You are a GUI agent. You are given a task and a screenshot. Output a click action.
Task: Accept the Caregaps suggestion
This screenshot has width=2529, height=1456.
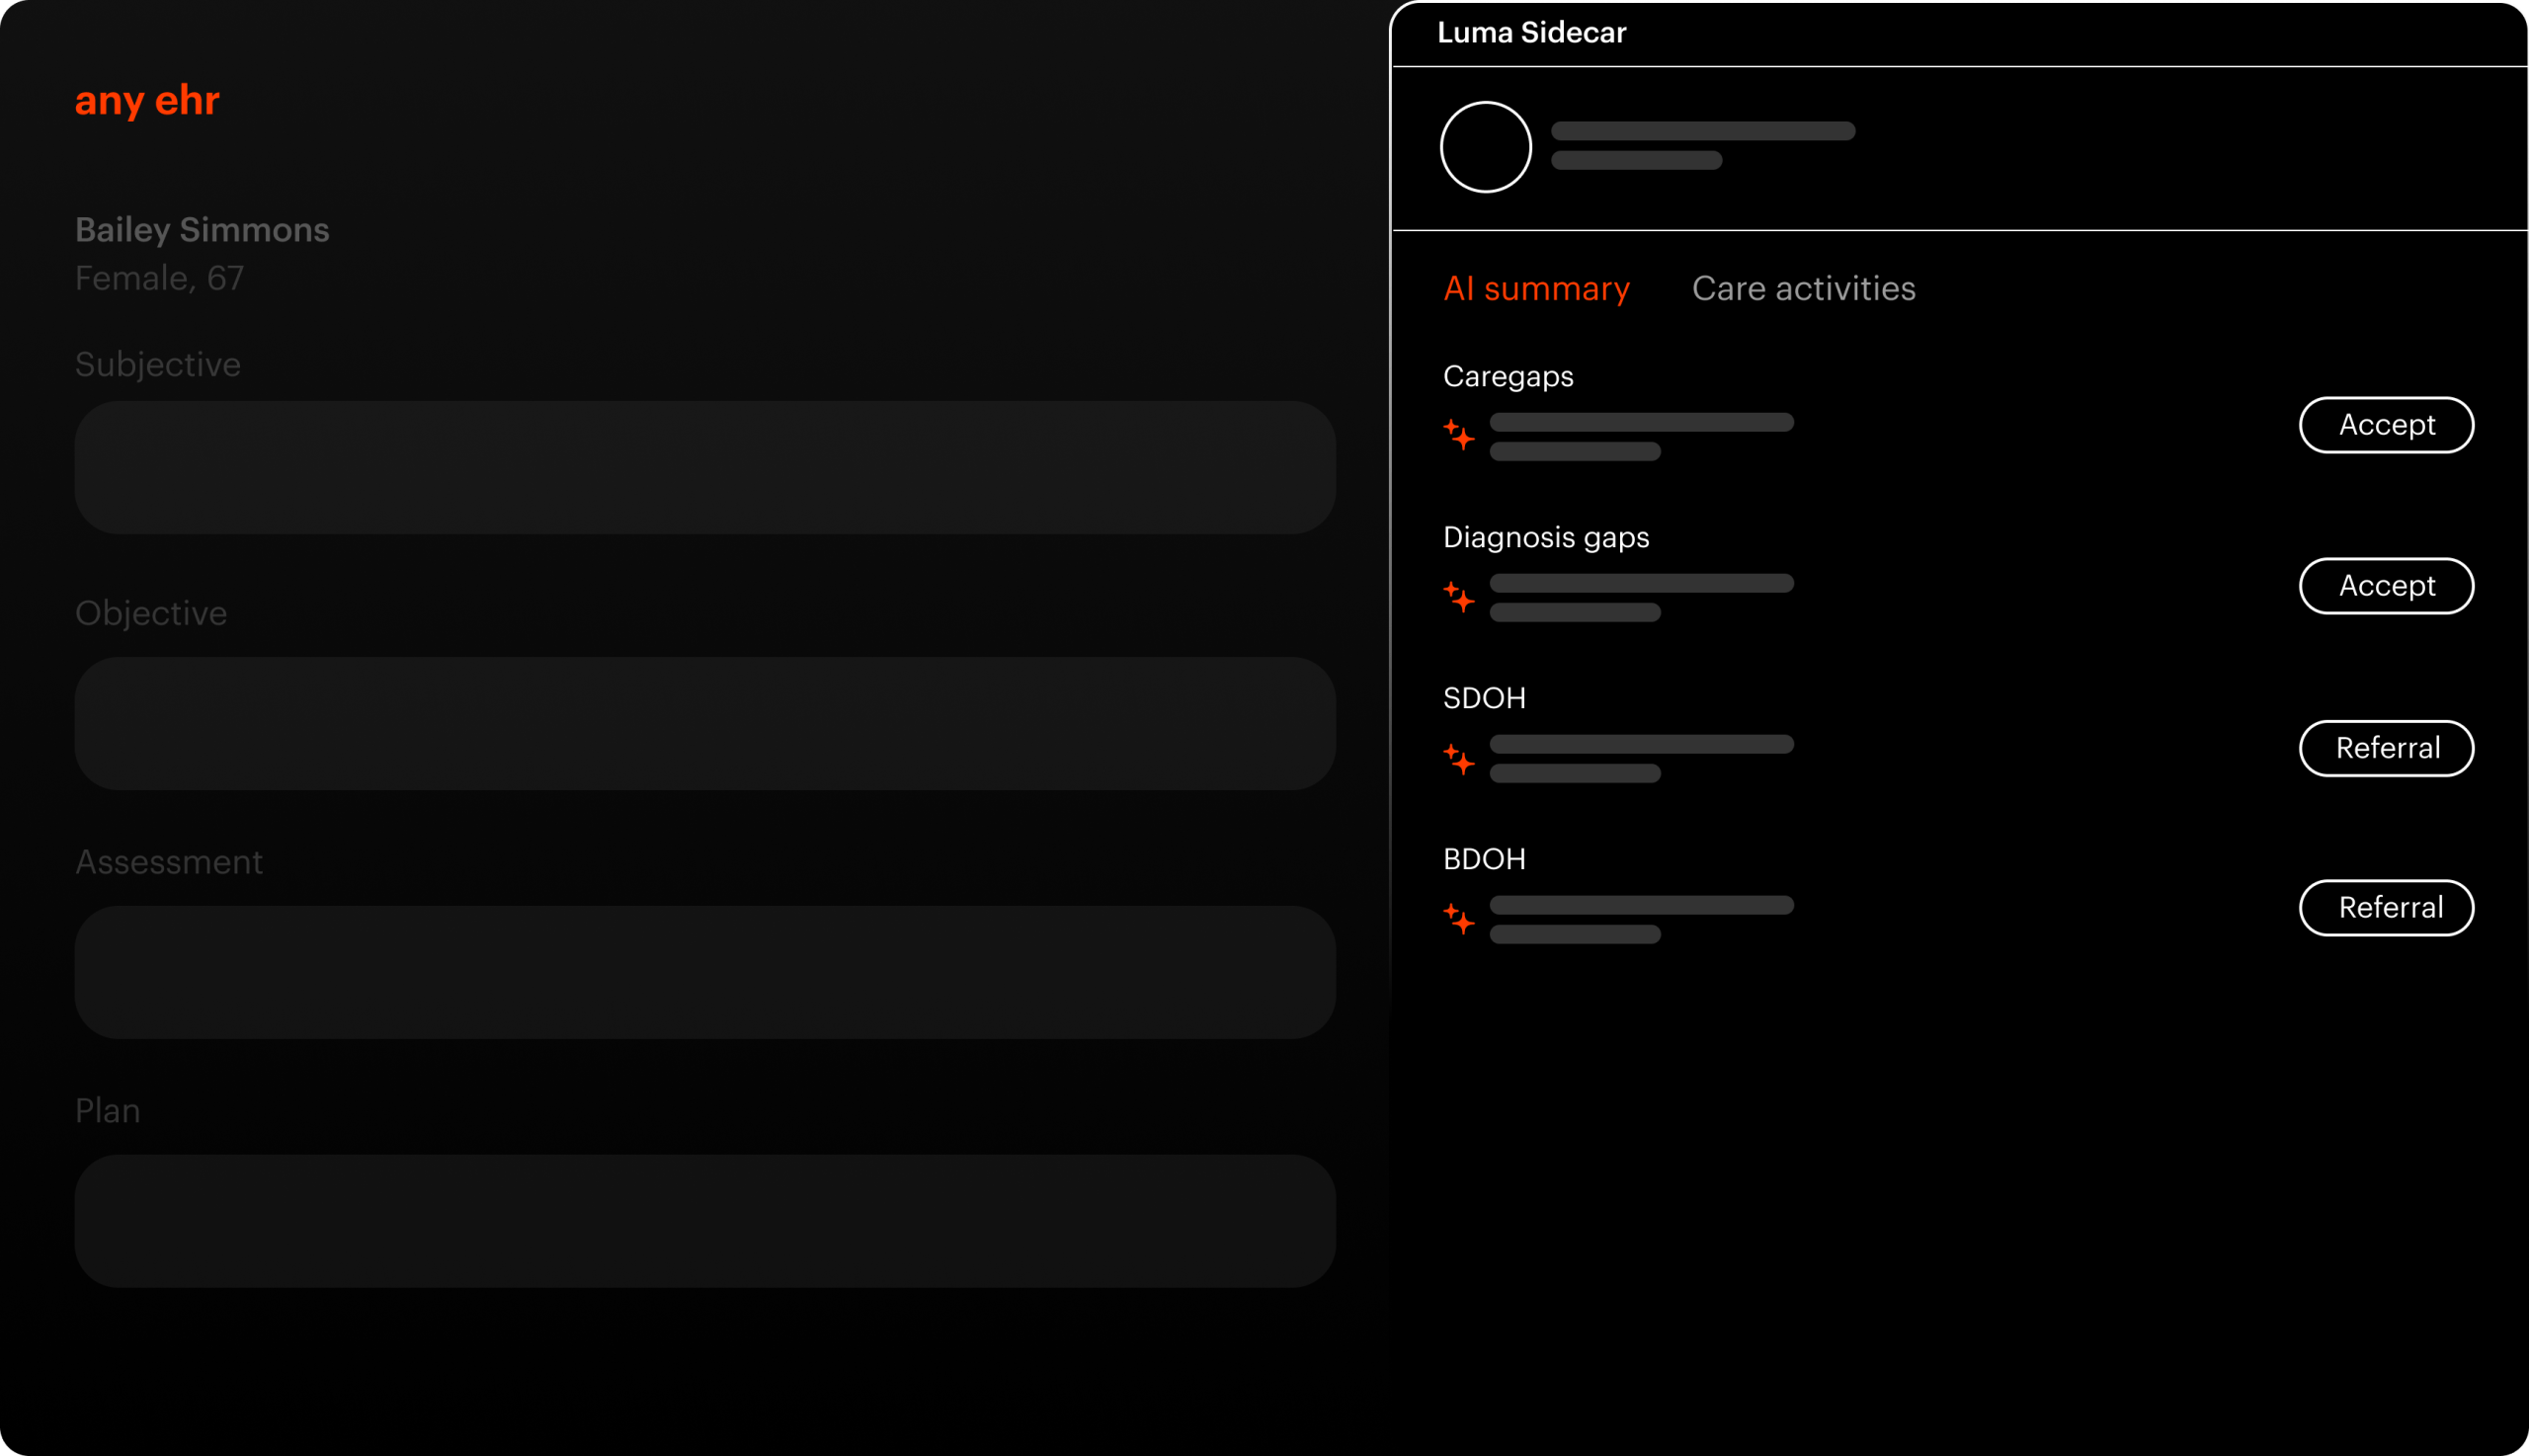pos(2386,425)
